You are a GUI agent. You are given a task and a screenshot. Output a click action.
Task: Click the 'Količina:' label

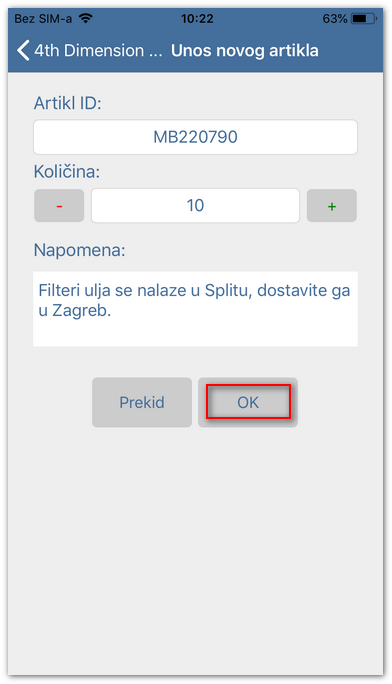[67, 171]
